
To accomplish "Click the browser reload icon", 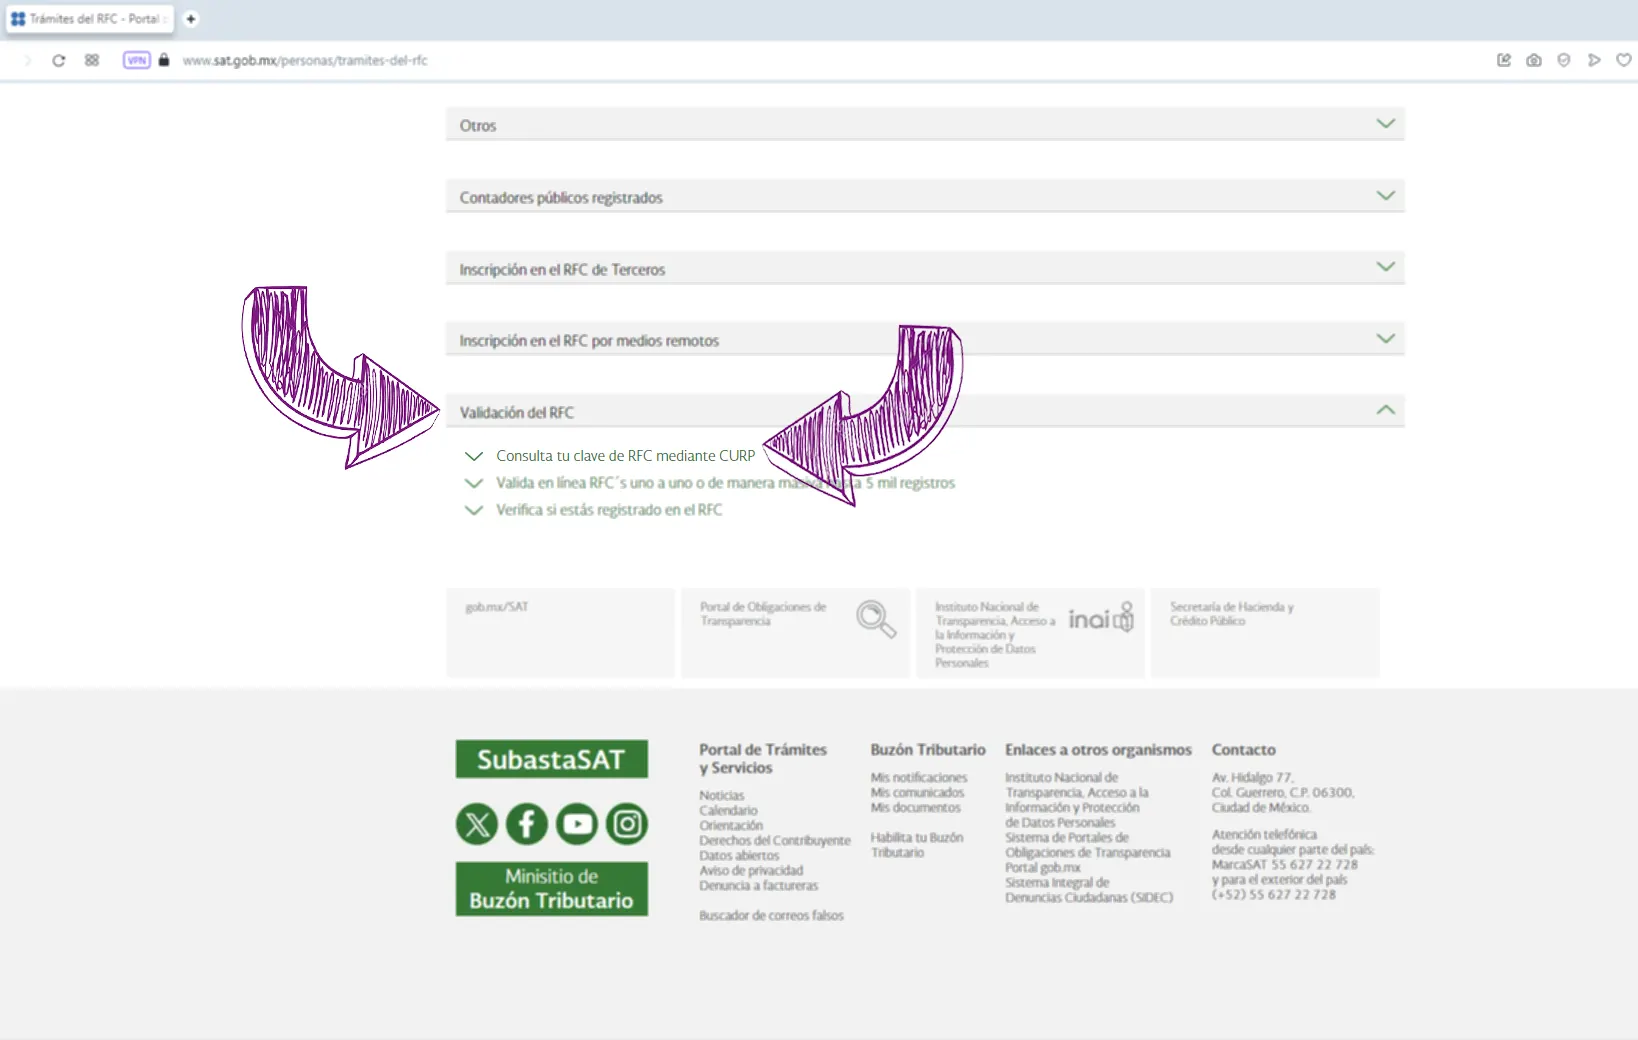I will (x=59, y=61).
